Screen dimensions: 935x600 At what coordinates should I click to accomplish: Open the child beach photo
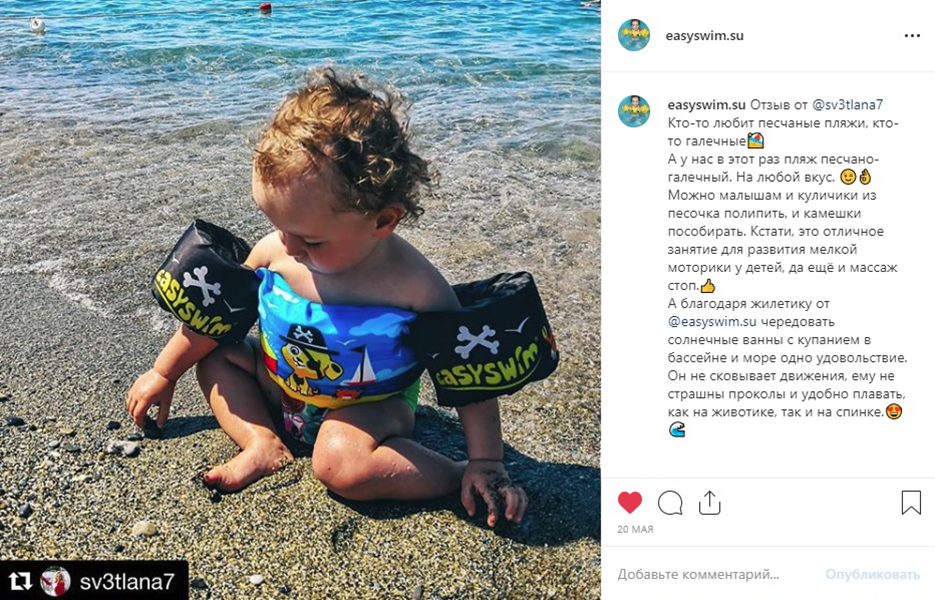pos(301,300)
